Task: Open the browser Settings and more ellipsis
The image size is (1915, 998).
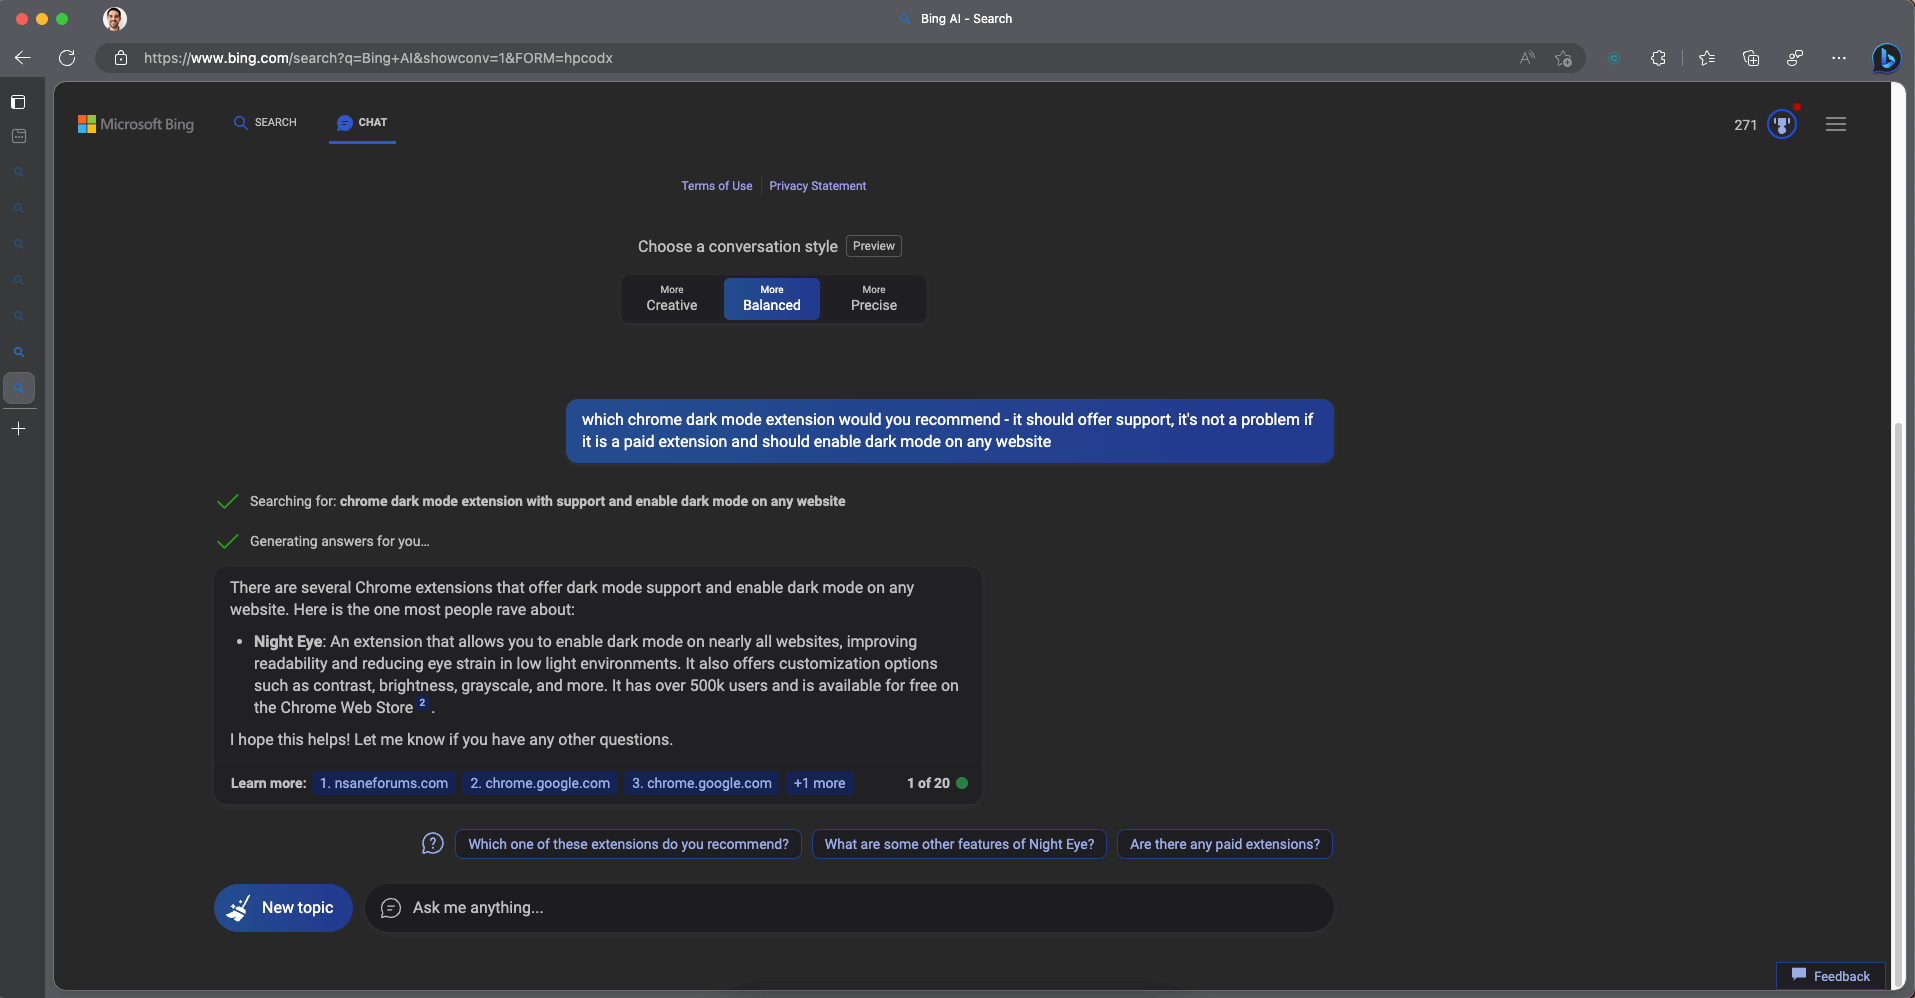Action: [x=1839, y=58]
